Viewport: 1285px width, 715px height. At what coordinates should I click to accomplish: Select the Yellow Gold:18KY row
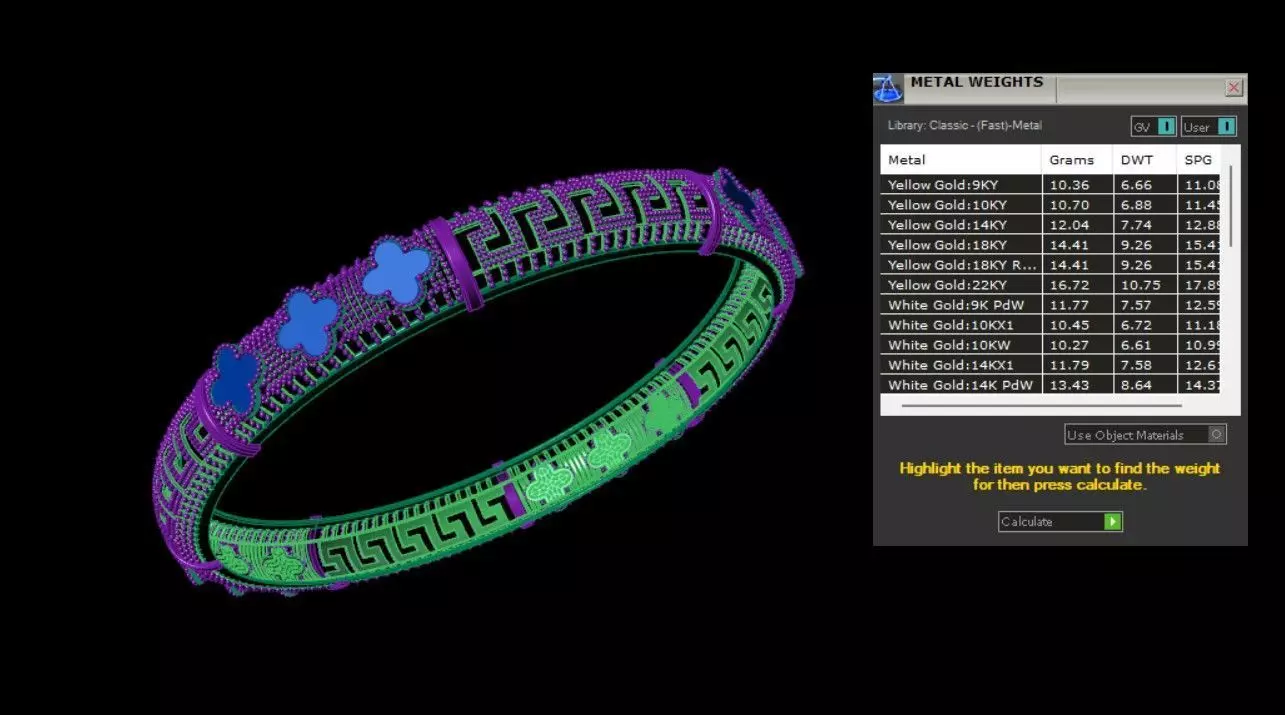click(1050, 245)
